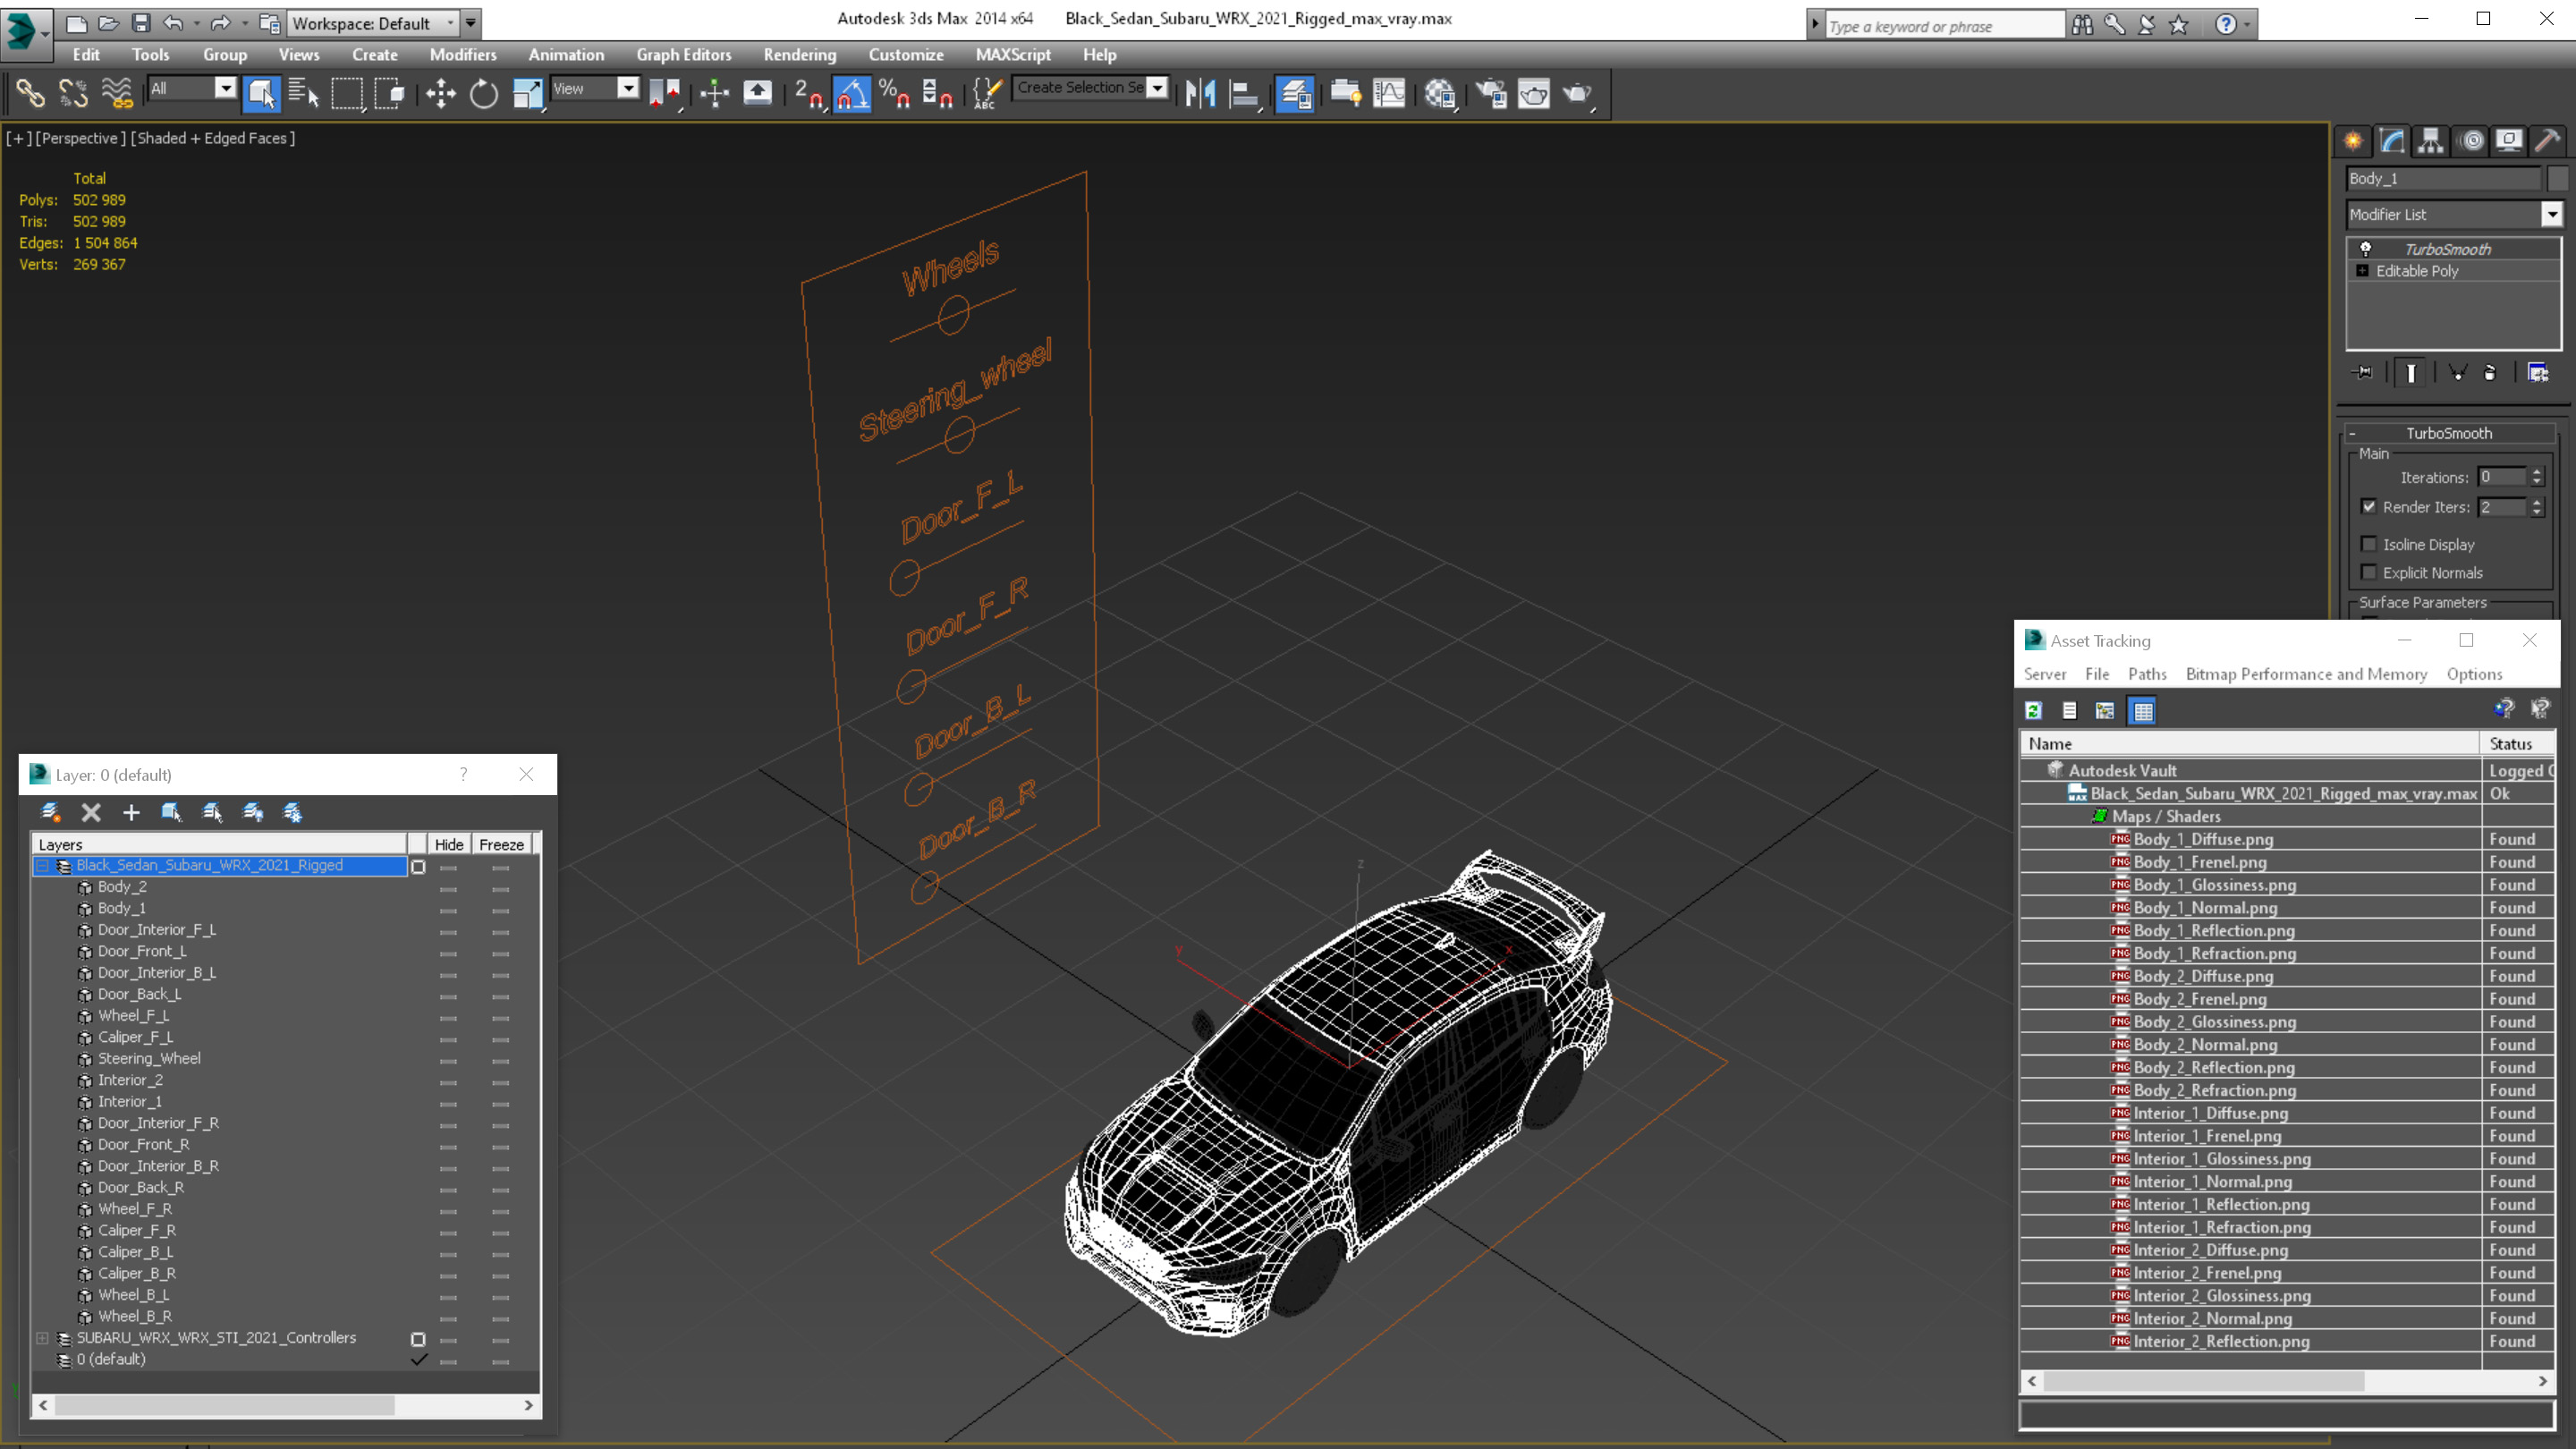Toggle Freeze for Wheel_B_R row
Viewport: 2576px width, 1449px height.
pyautogui.click(x=501, y=1318)
